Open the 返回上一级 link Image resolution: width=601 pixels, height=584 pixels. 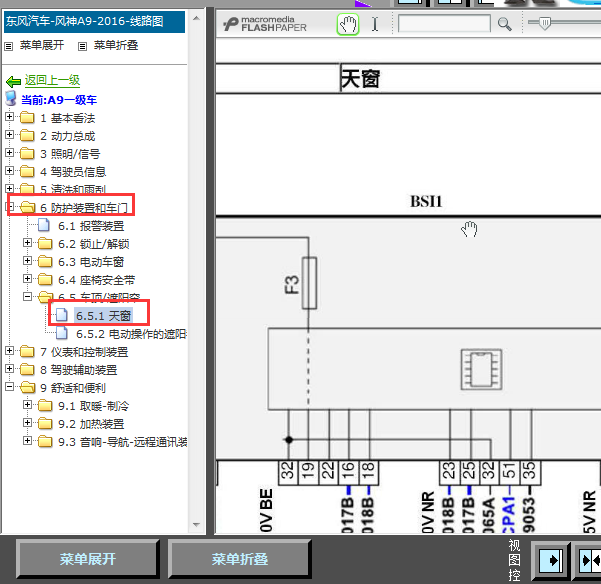[x=53, y=80]
